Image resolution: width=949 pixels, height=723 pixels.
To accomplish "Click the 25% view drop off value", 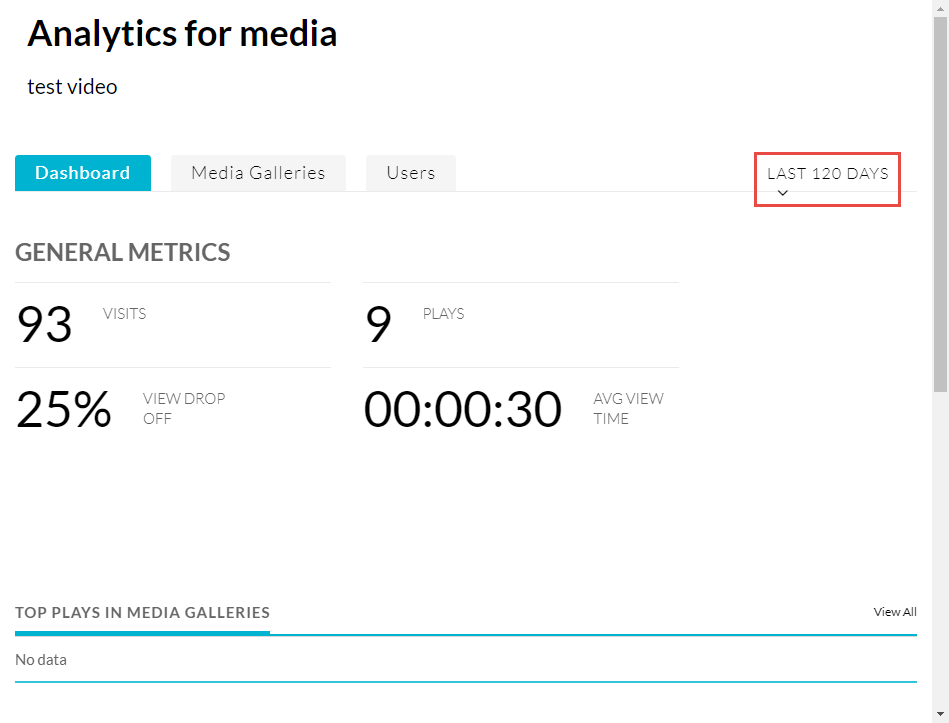I will (64, 409).
